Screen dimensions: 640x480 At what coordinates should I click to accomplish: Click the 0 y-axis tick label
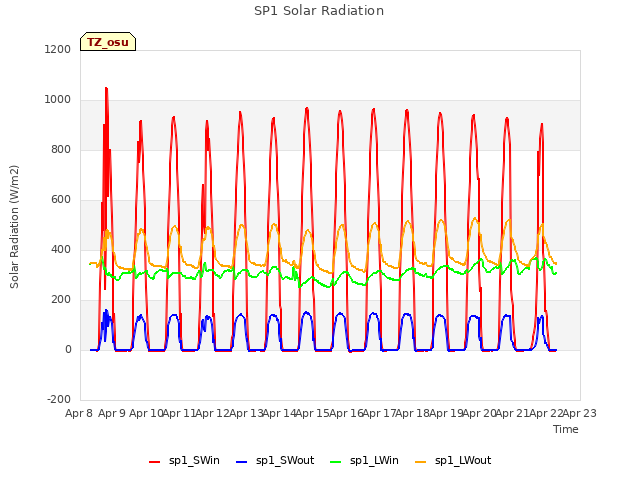pyautogui.click(x=68, y=349)
